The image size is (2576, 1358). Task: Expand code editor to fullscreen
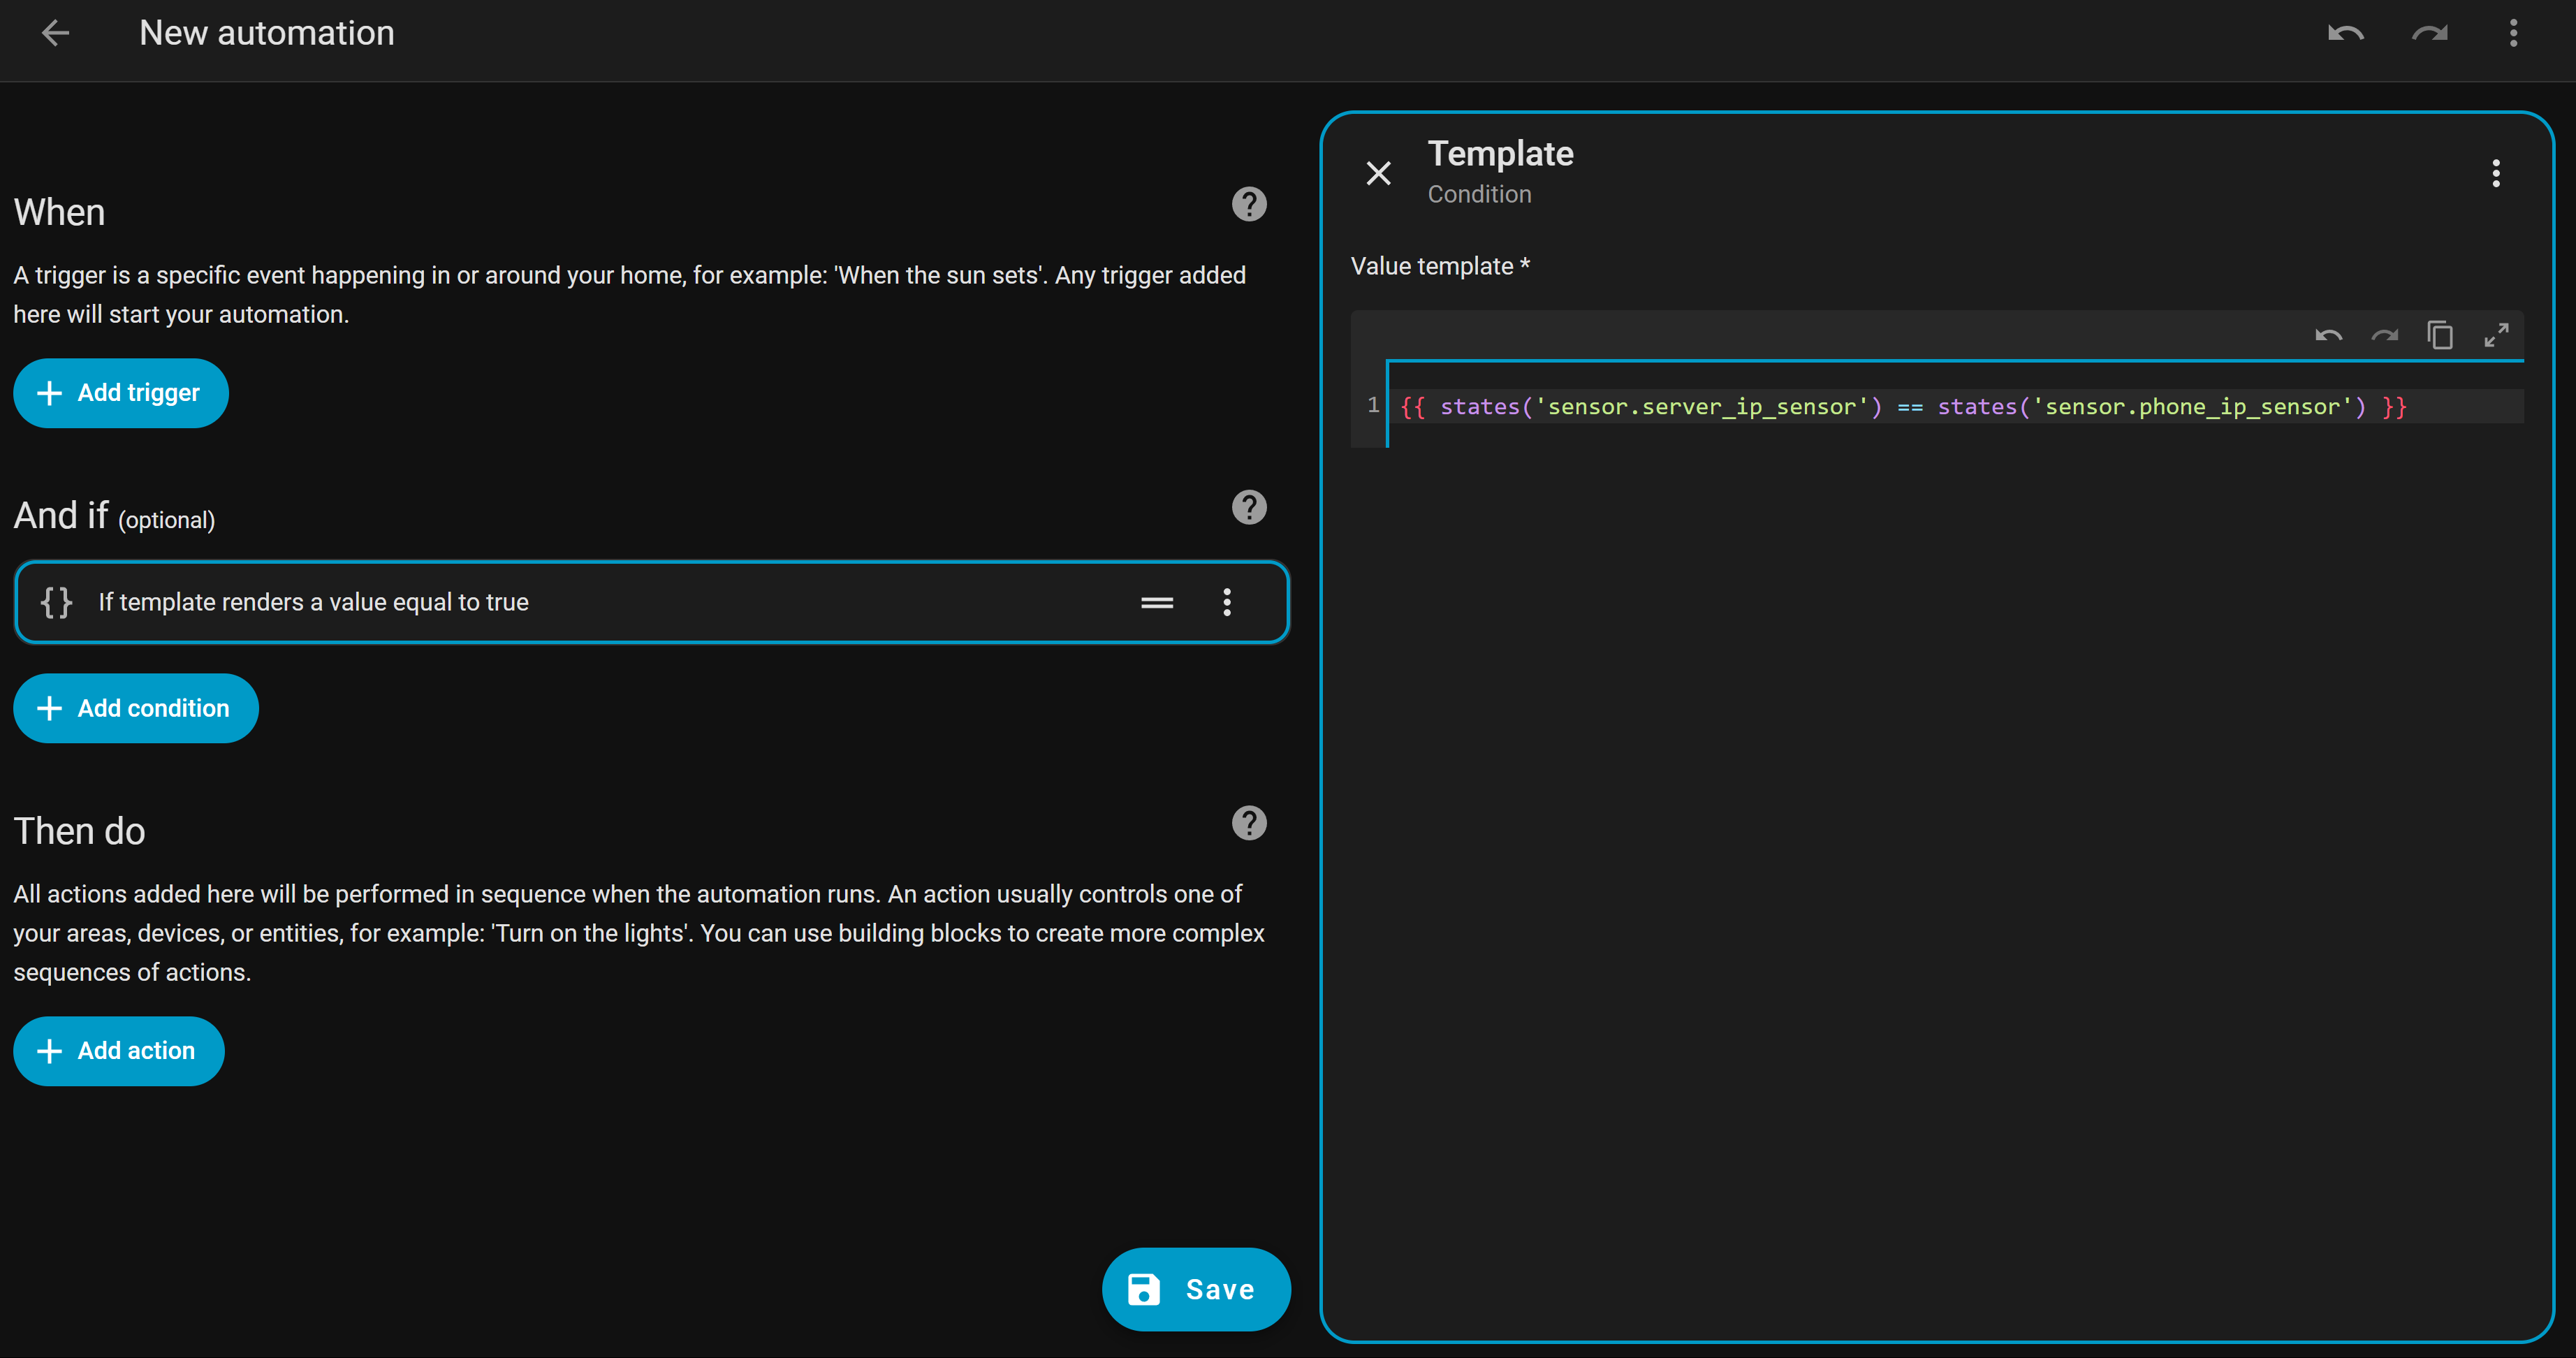pyautogui.click(x=2496, y=336)
